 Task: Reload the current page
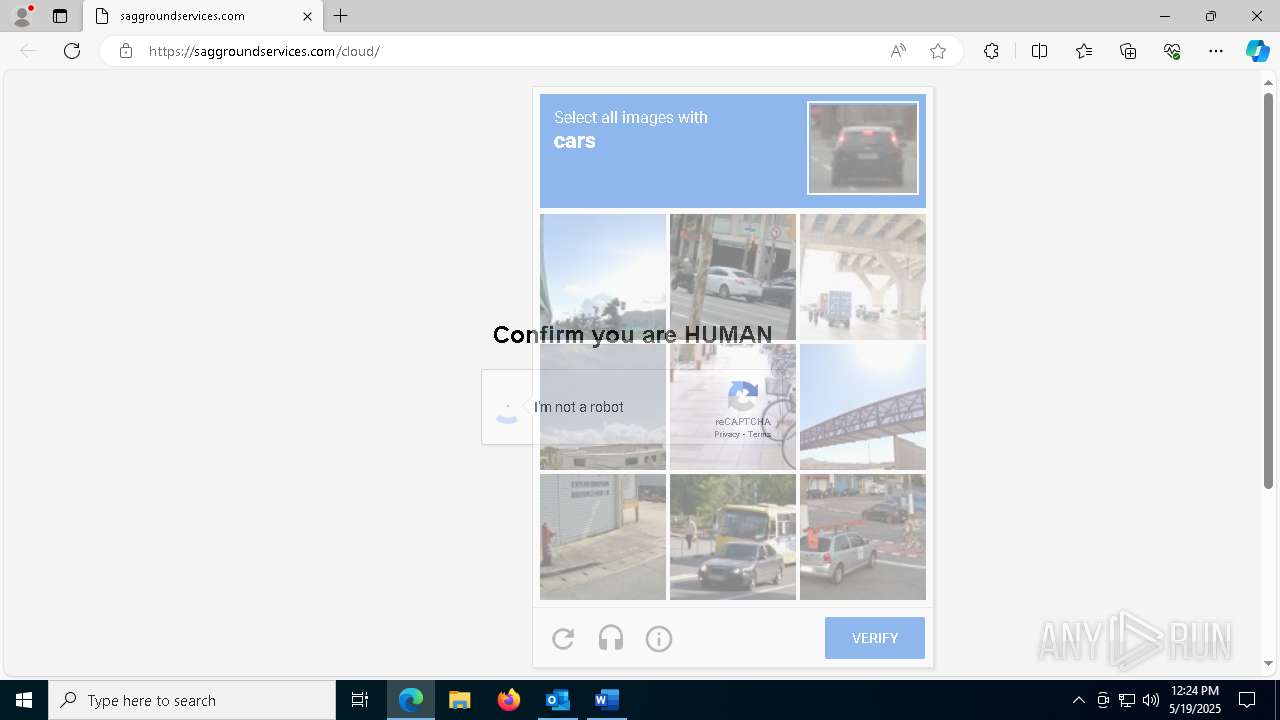coord(72,51)
